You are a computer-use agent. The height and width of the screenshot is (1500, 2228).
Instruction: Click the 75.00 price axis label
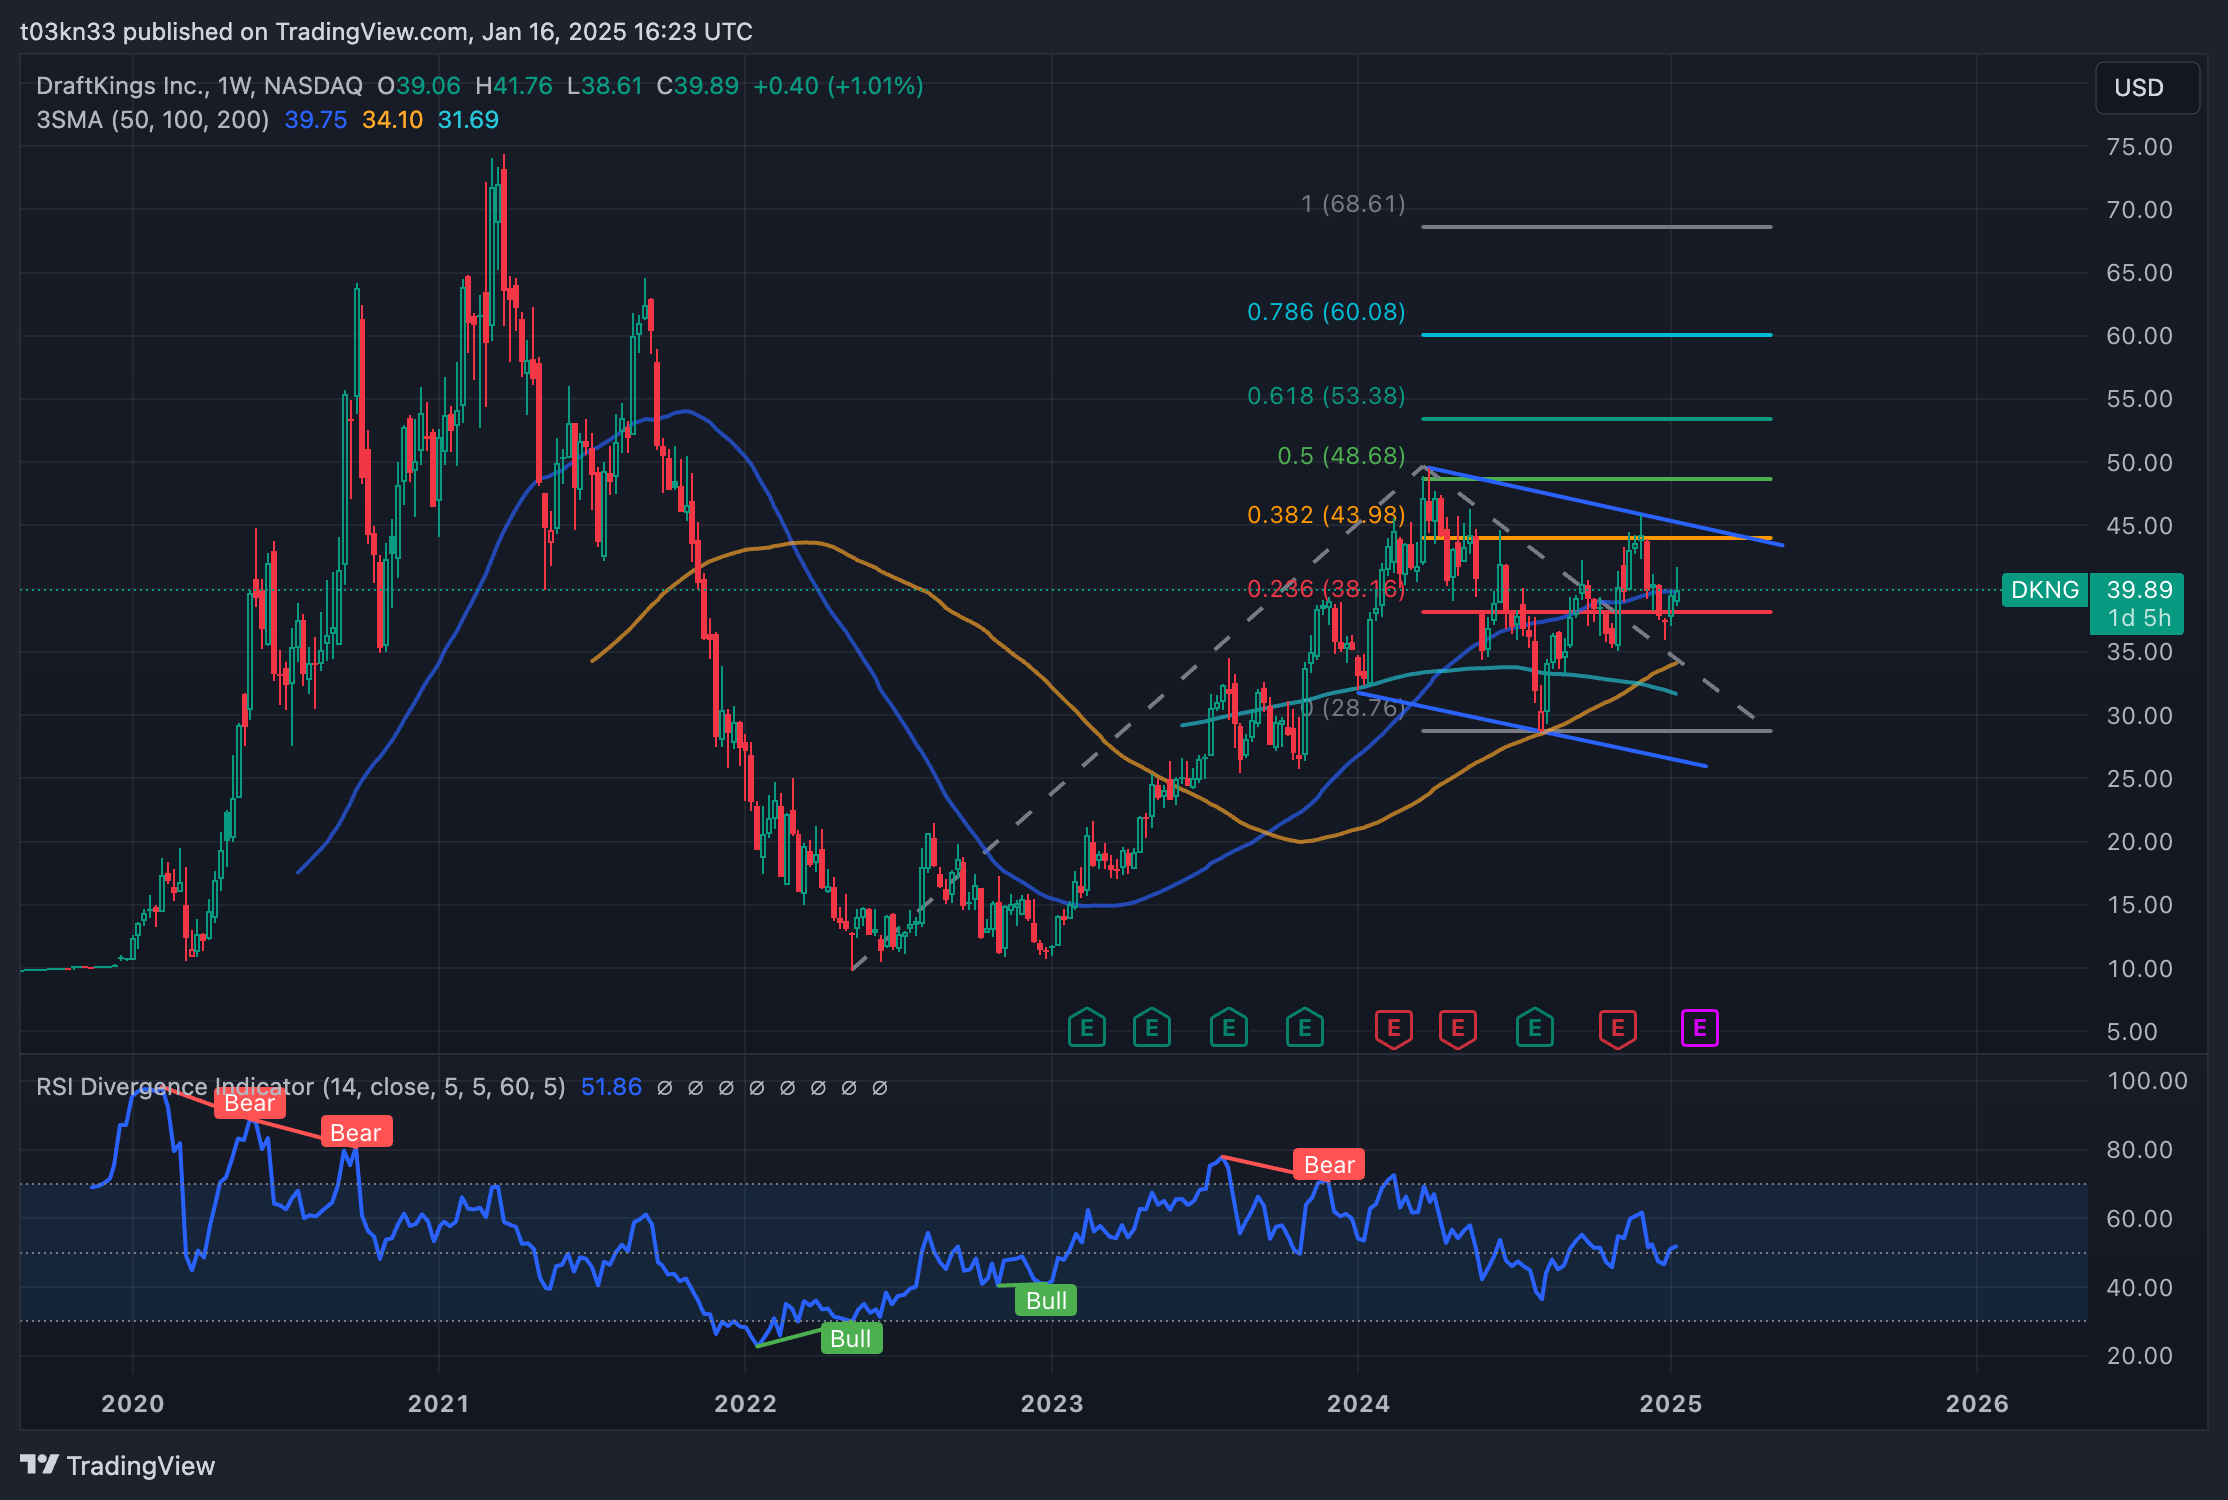(x=2140, y=147)
